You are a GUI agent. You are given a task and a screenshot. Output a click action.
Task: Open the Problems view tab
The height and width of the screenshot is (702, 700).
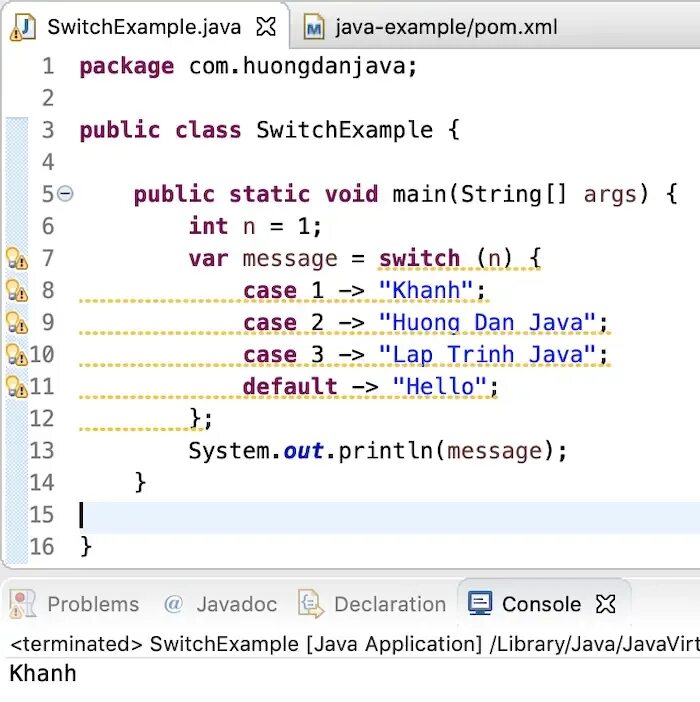pyautogui.click(x=75, y=604)
